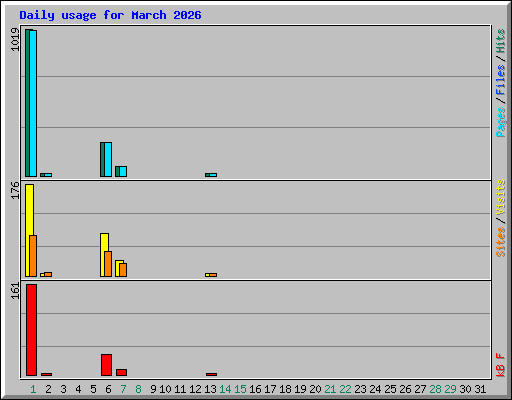Select the red KB bar for day 6

[107, 365]
